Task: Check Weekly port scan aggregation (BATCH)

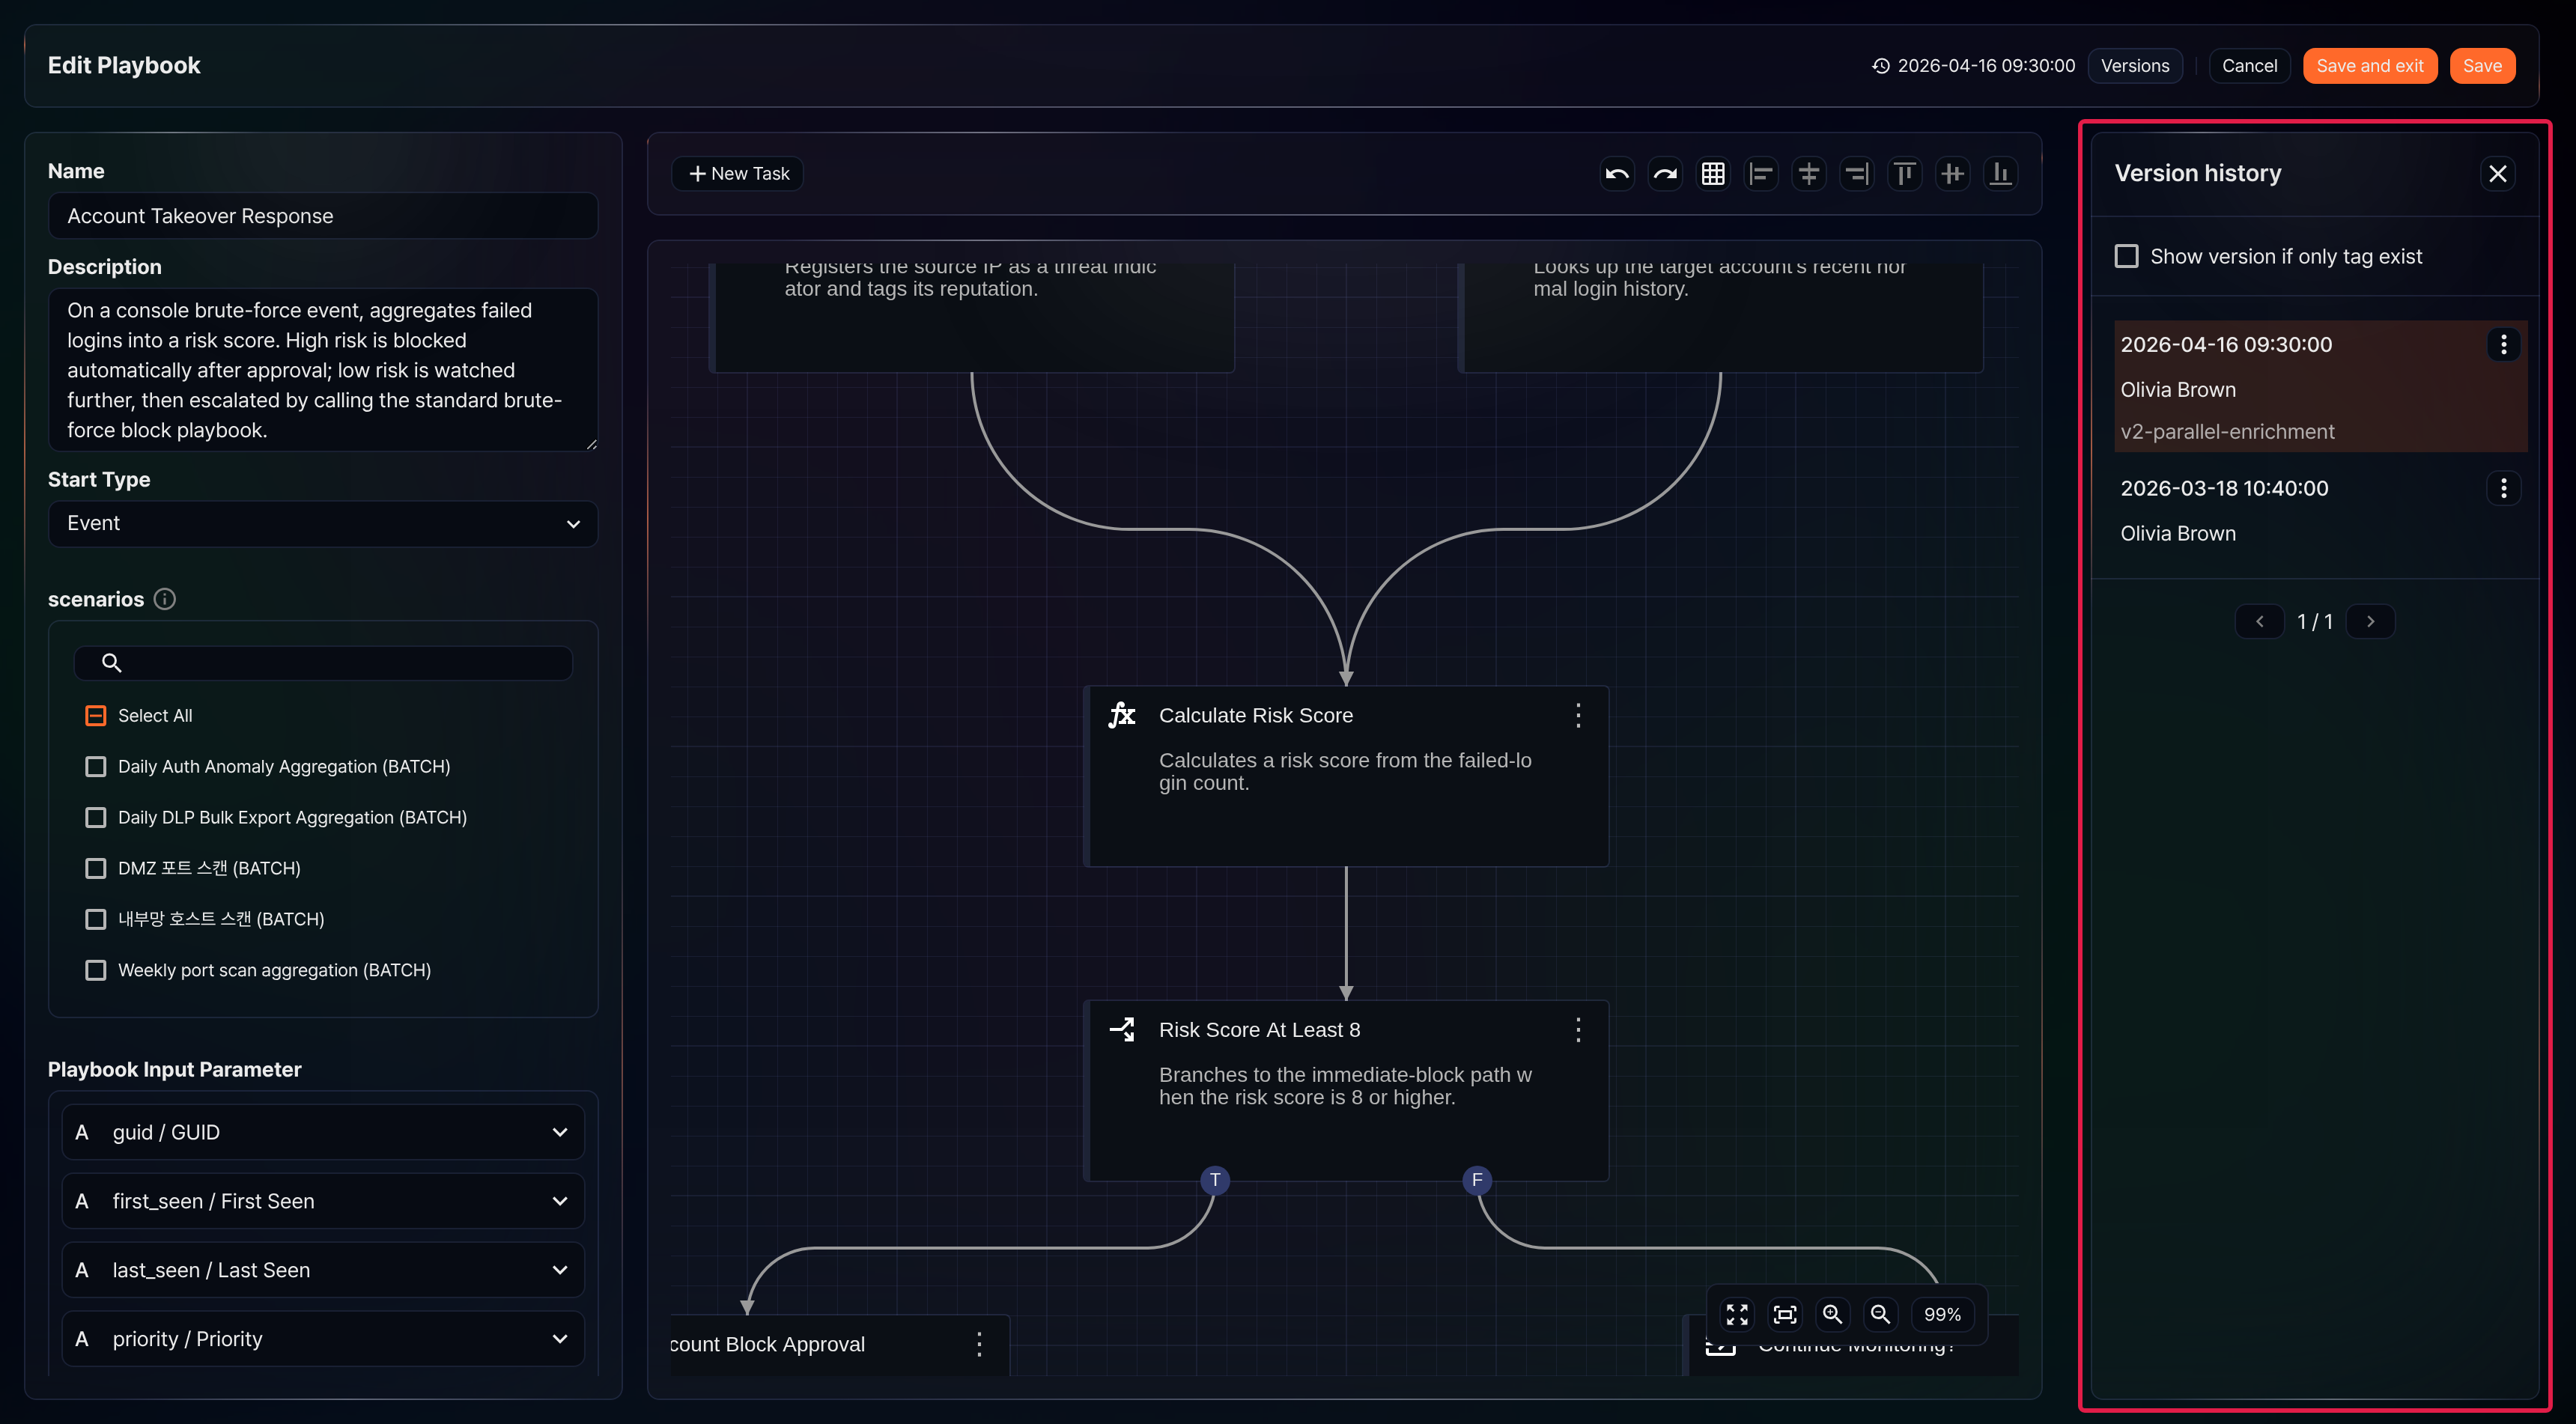Action: pyautogui.click(x=96, y=970)
